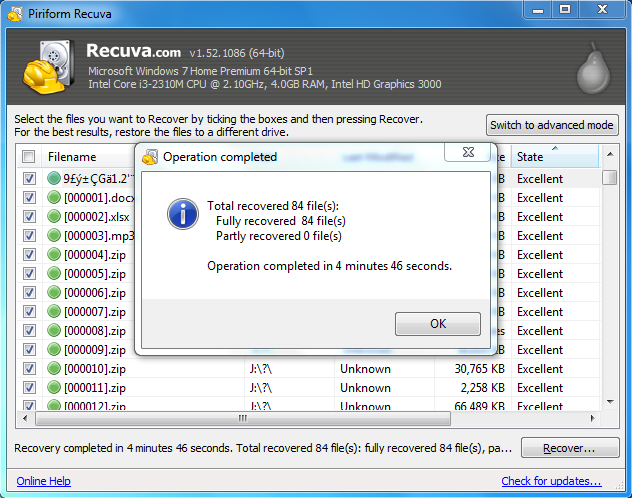Click Excellent state of [000005].zip
632x498 pixels.
(540, 274)
